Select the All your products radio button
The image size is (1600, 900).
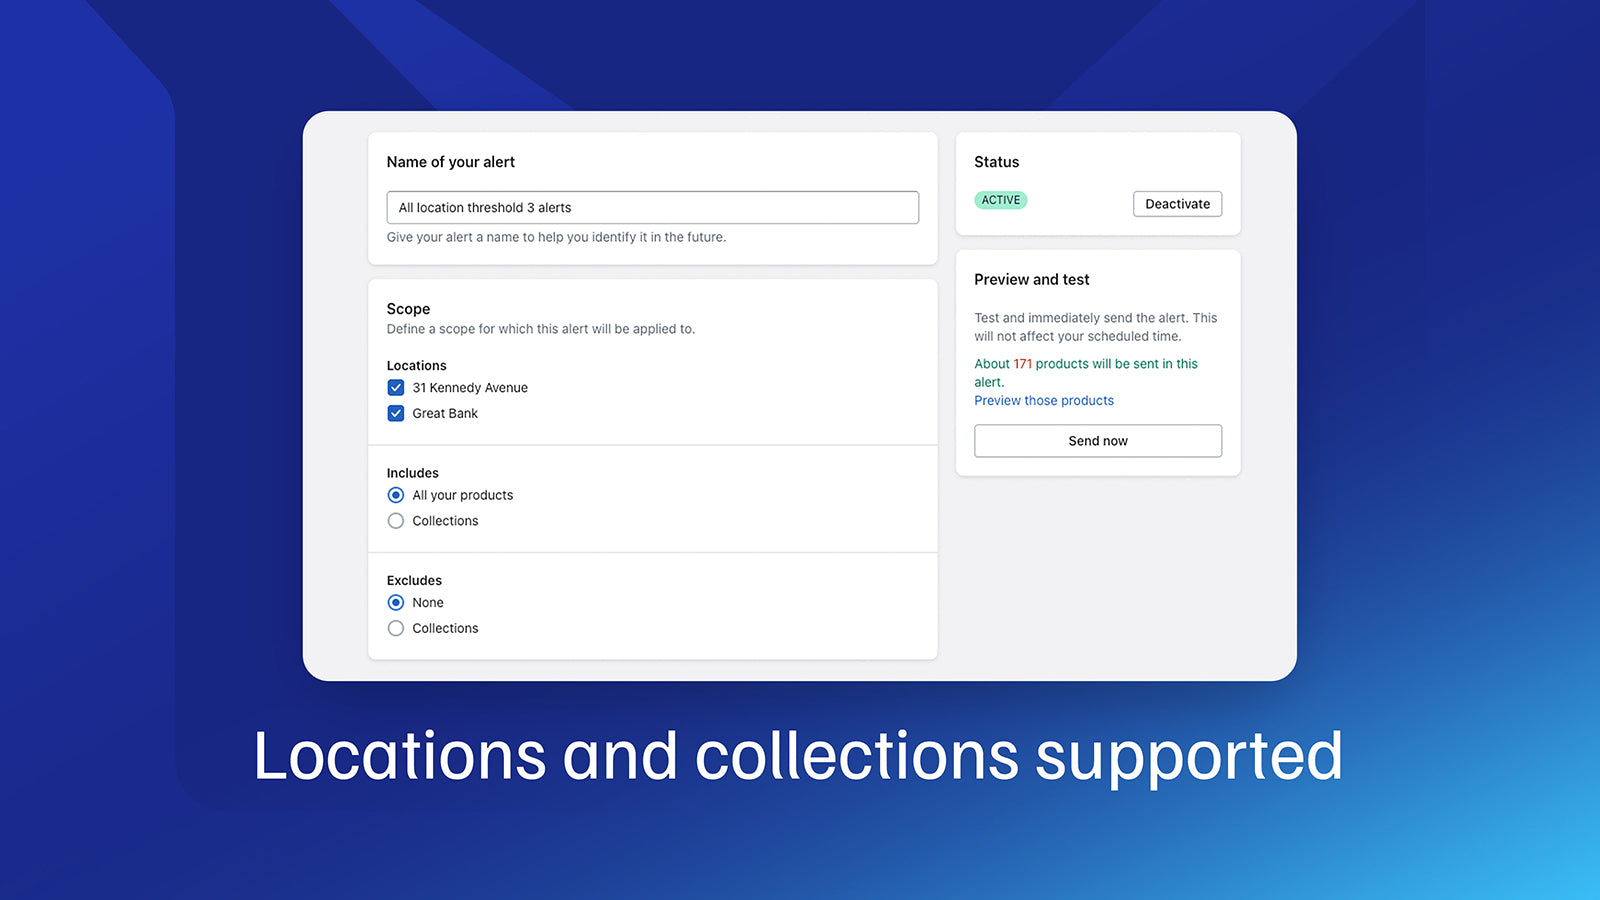point(396,495)
